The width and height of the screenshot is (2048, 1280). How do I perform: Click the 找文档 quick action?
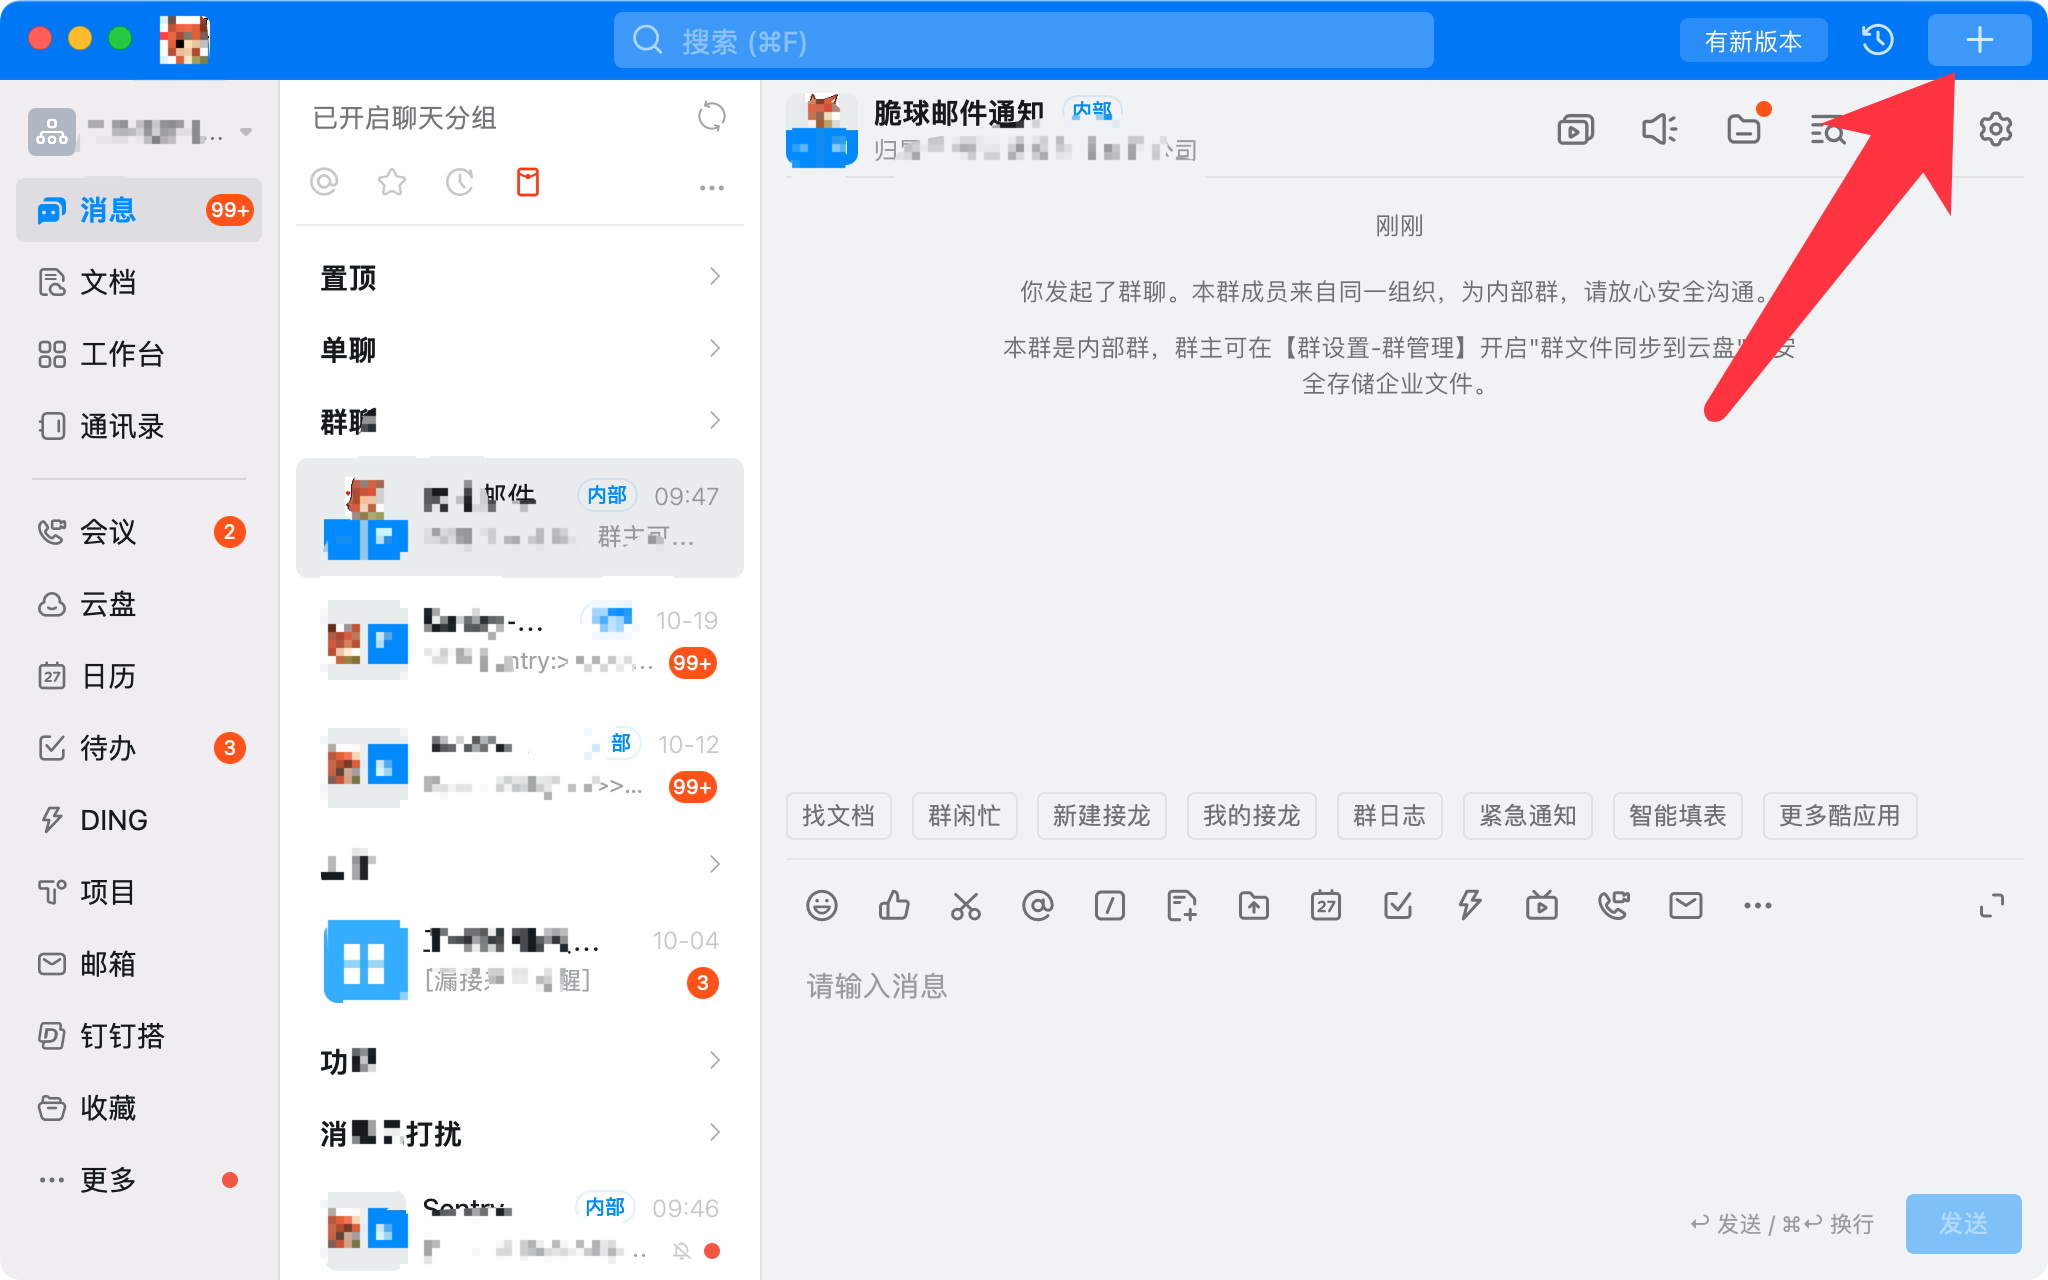click(x=838, y=816)
